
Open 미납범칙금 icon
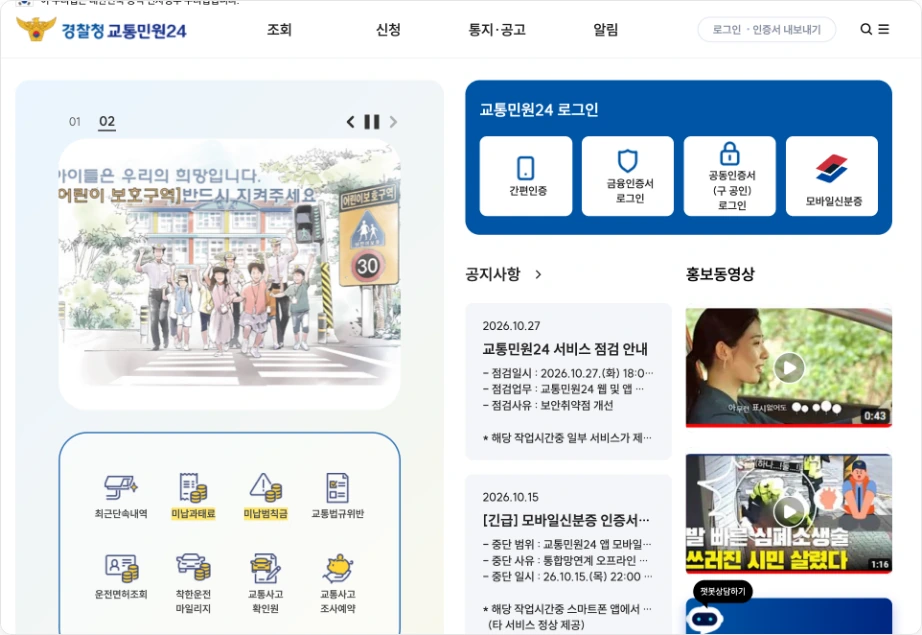point(265,496)
